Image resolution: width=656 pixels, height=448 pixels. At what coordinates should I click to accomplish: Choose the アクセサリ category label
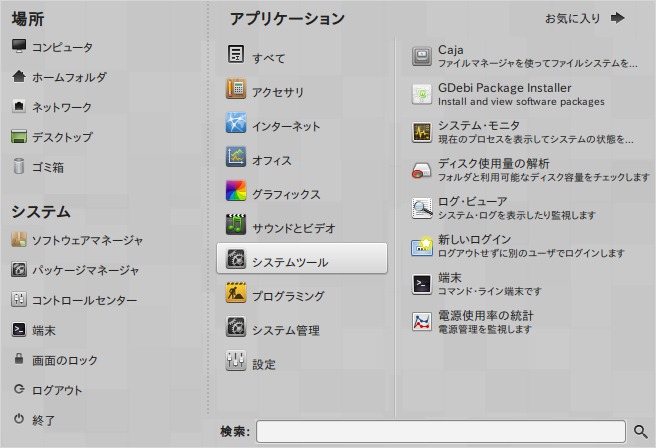point(278,92)
